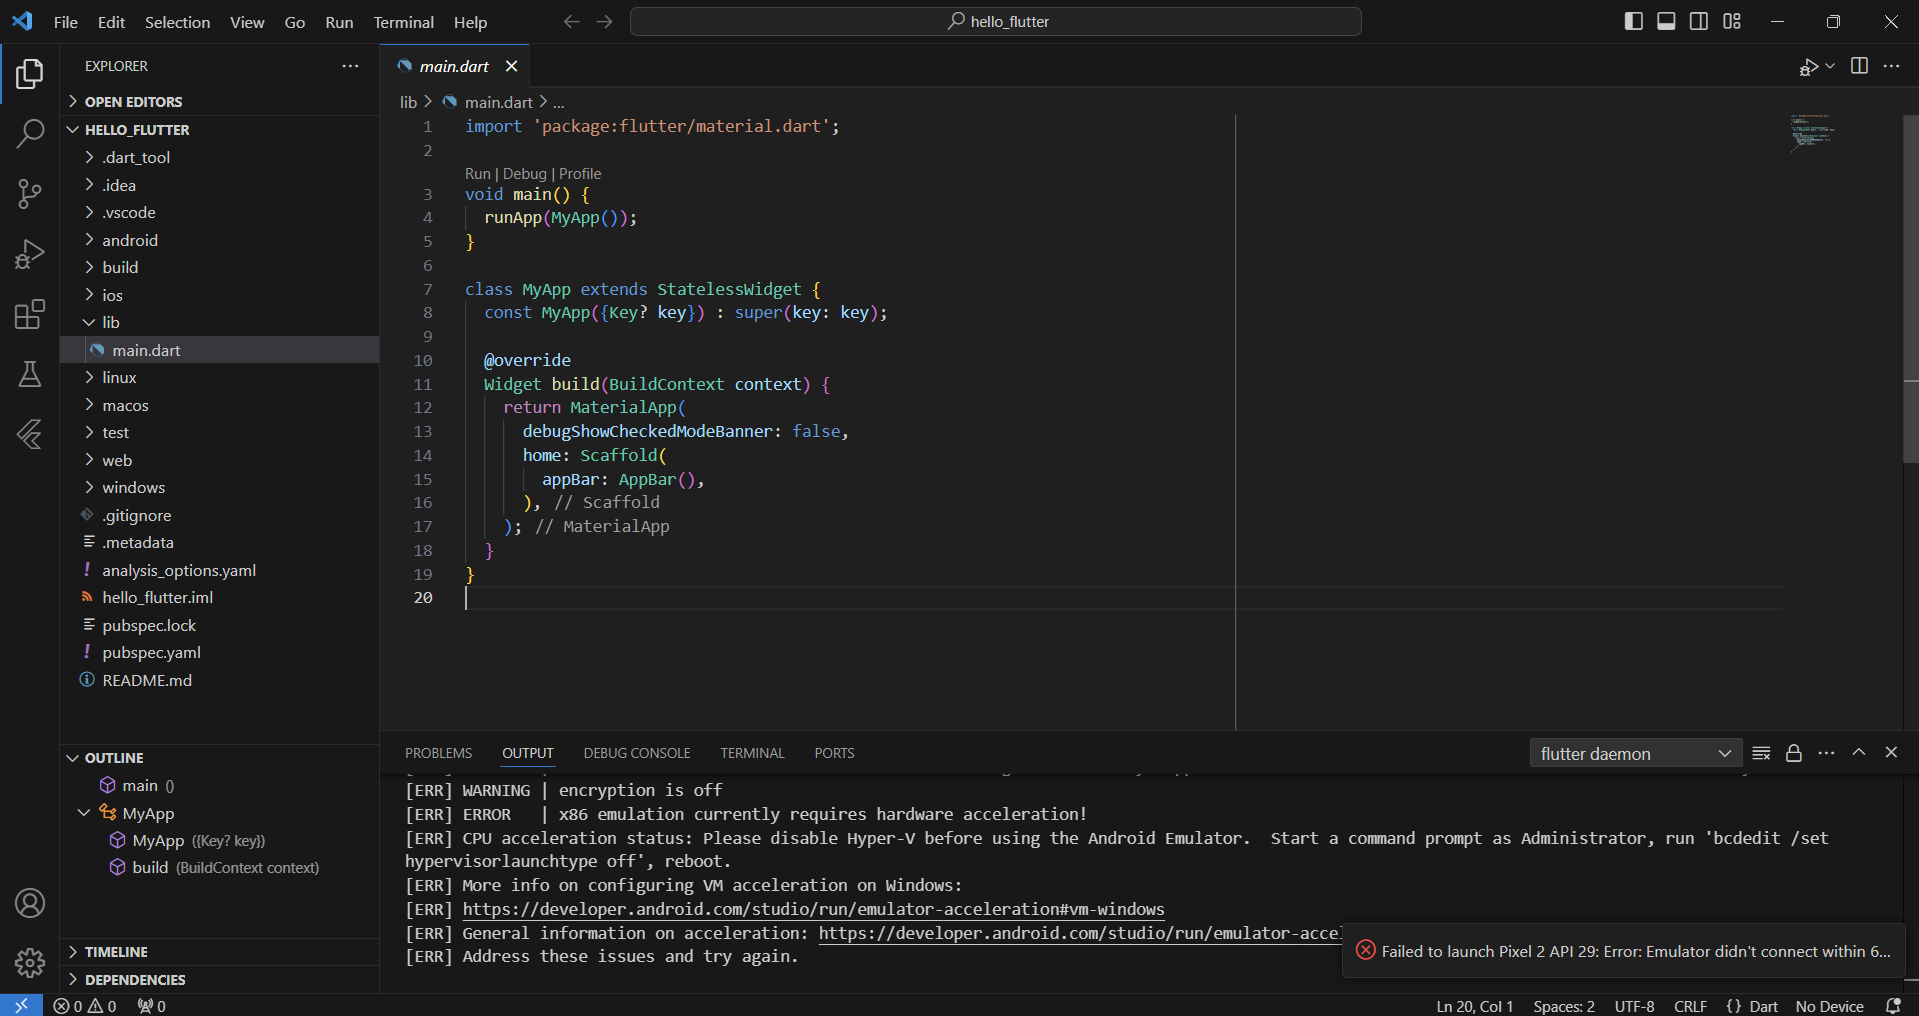Open the Run and Debug view icon
The width and height of the screenshot is (1919, 1016).
[30, 254]
